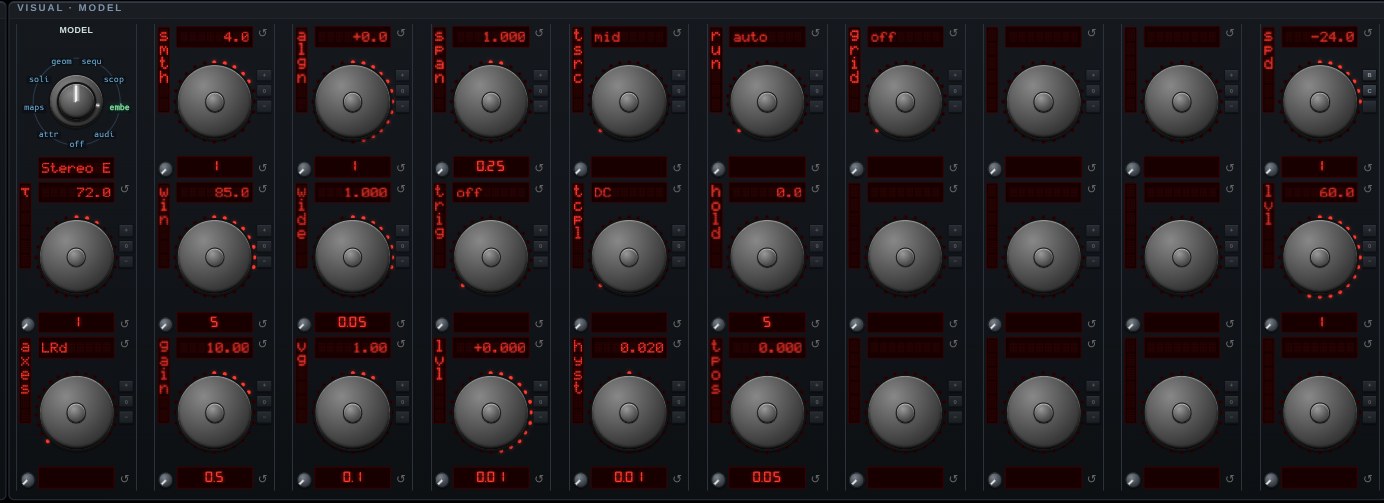Select the 'soli' model mode
This screenshot has height=503, width=1384.
[39, 79]
